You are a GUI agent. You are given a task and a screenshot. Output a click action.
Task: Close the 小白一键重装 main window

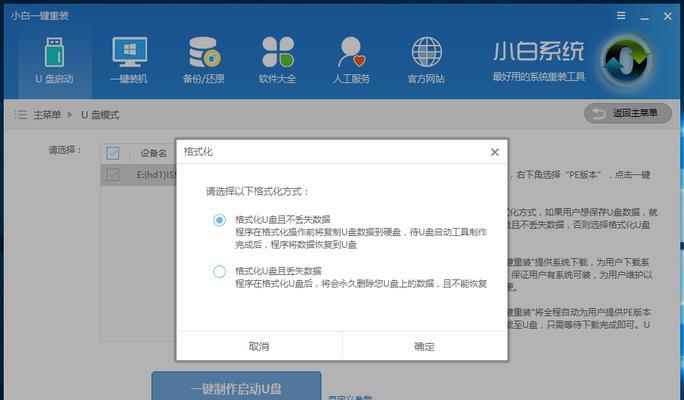point(667,16)
